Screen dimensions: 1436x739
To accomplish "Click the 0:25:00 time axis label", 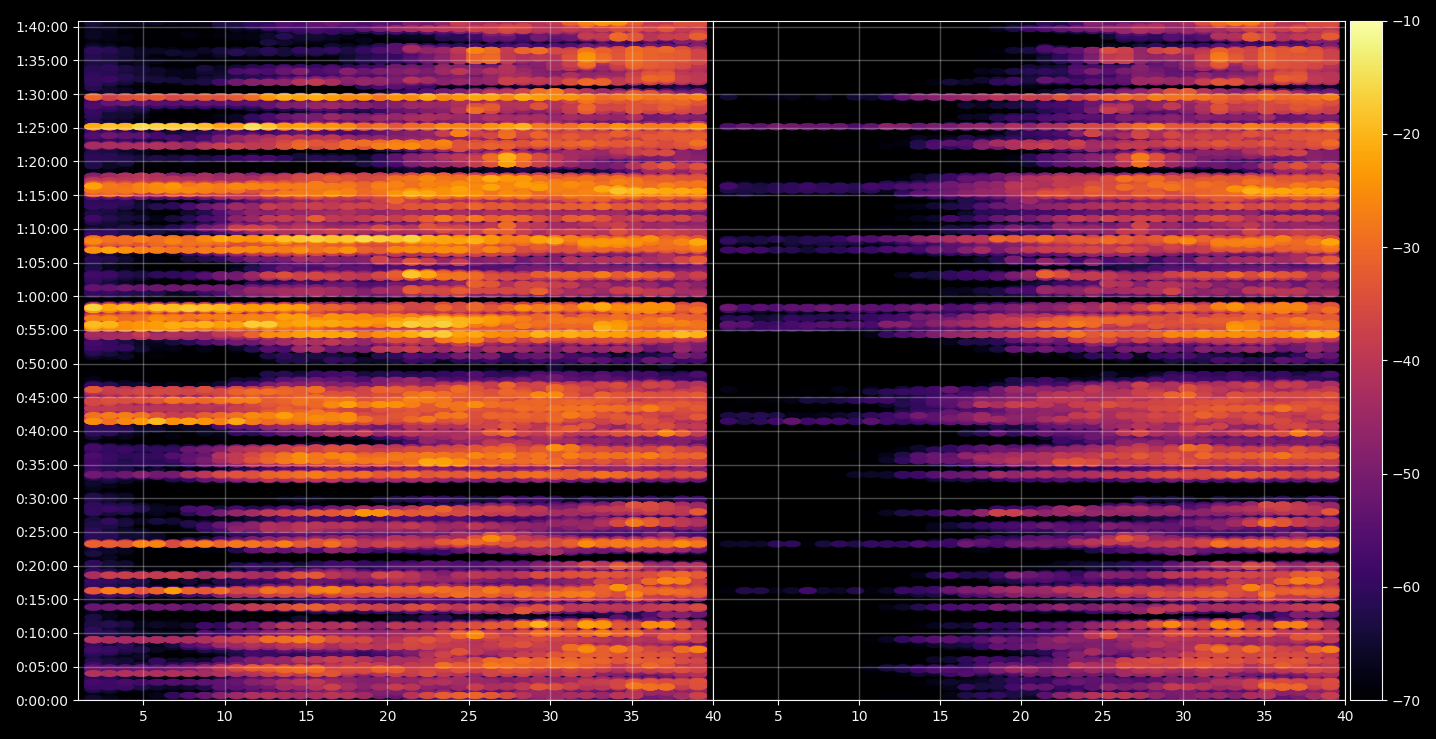I will [x=42, y=532].
